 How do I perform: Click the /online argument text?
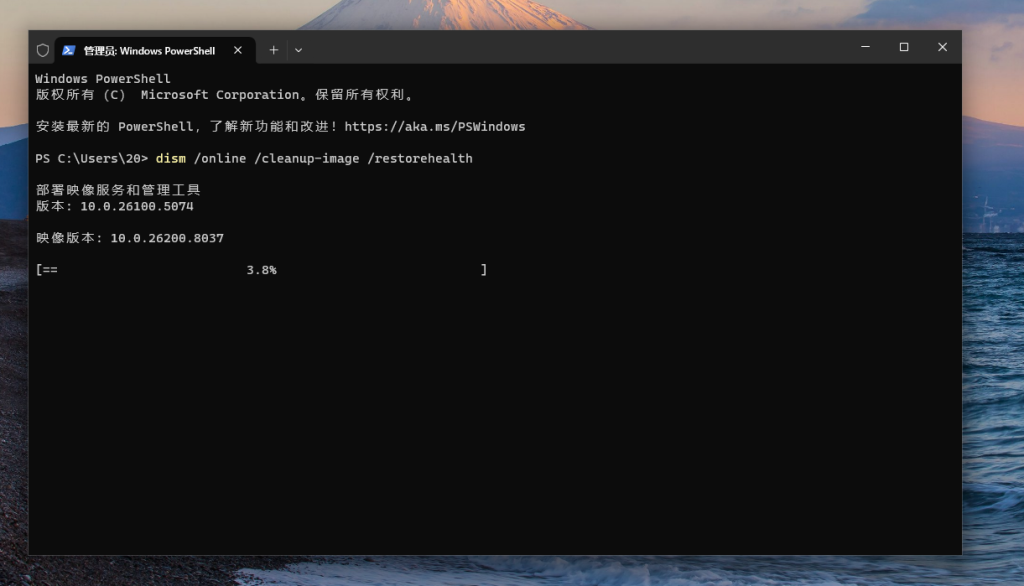pos(220,159)
